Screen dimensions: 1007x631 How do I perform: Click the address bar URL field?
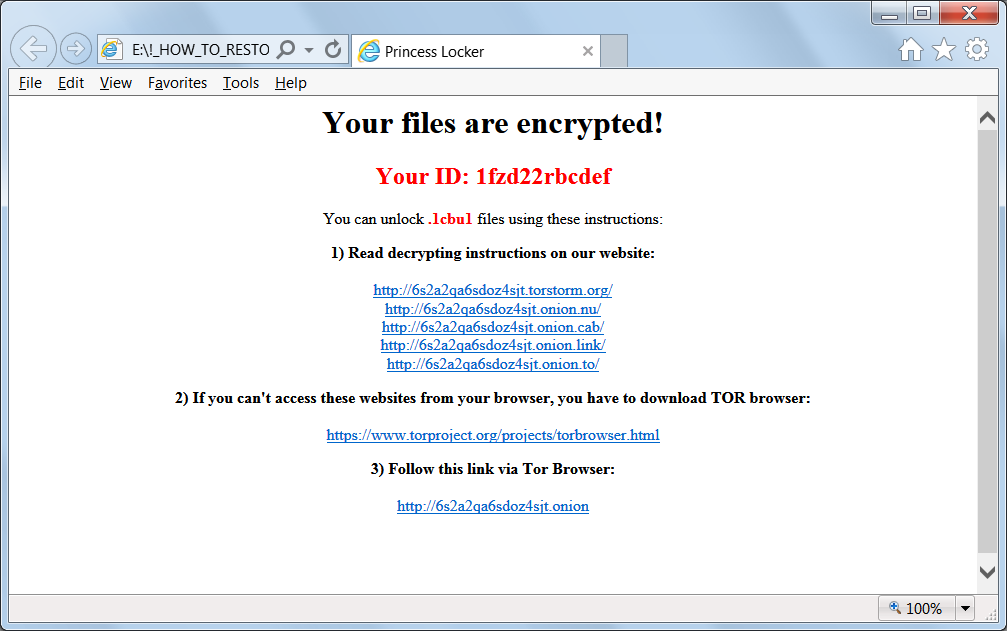200,50
